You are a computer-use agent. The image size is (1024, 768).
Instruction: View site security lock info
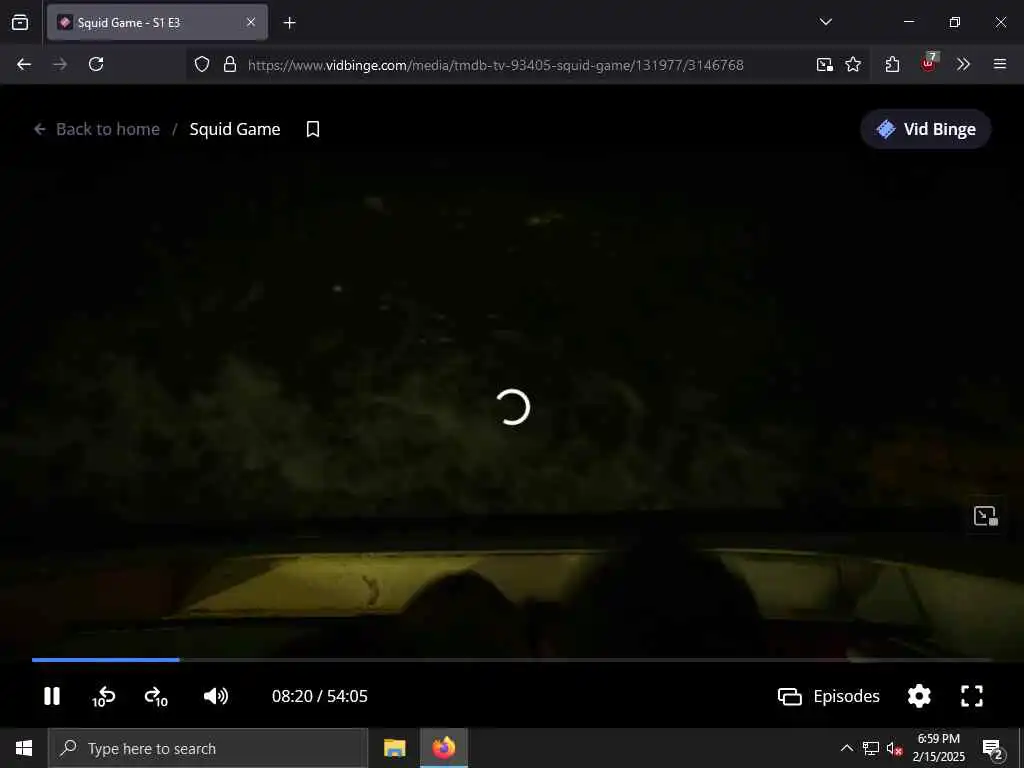coord(229,64)
